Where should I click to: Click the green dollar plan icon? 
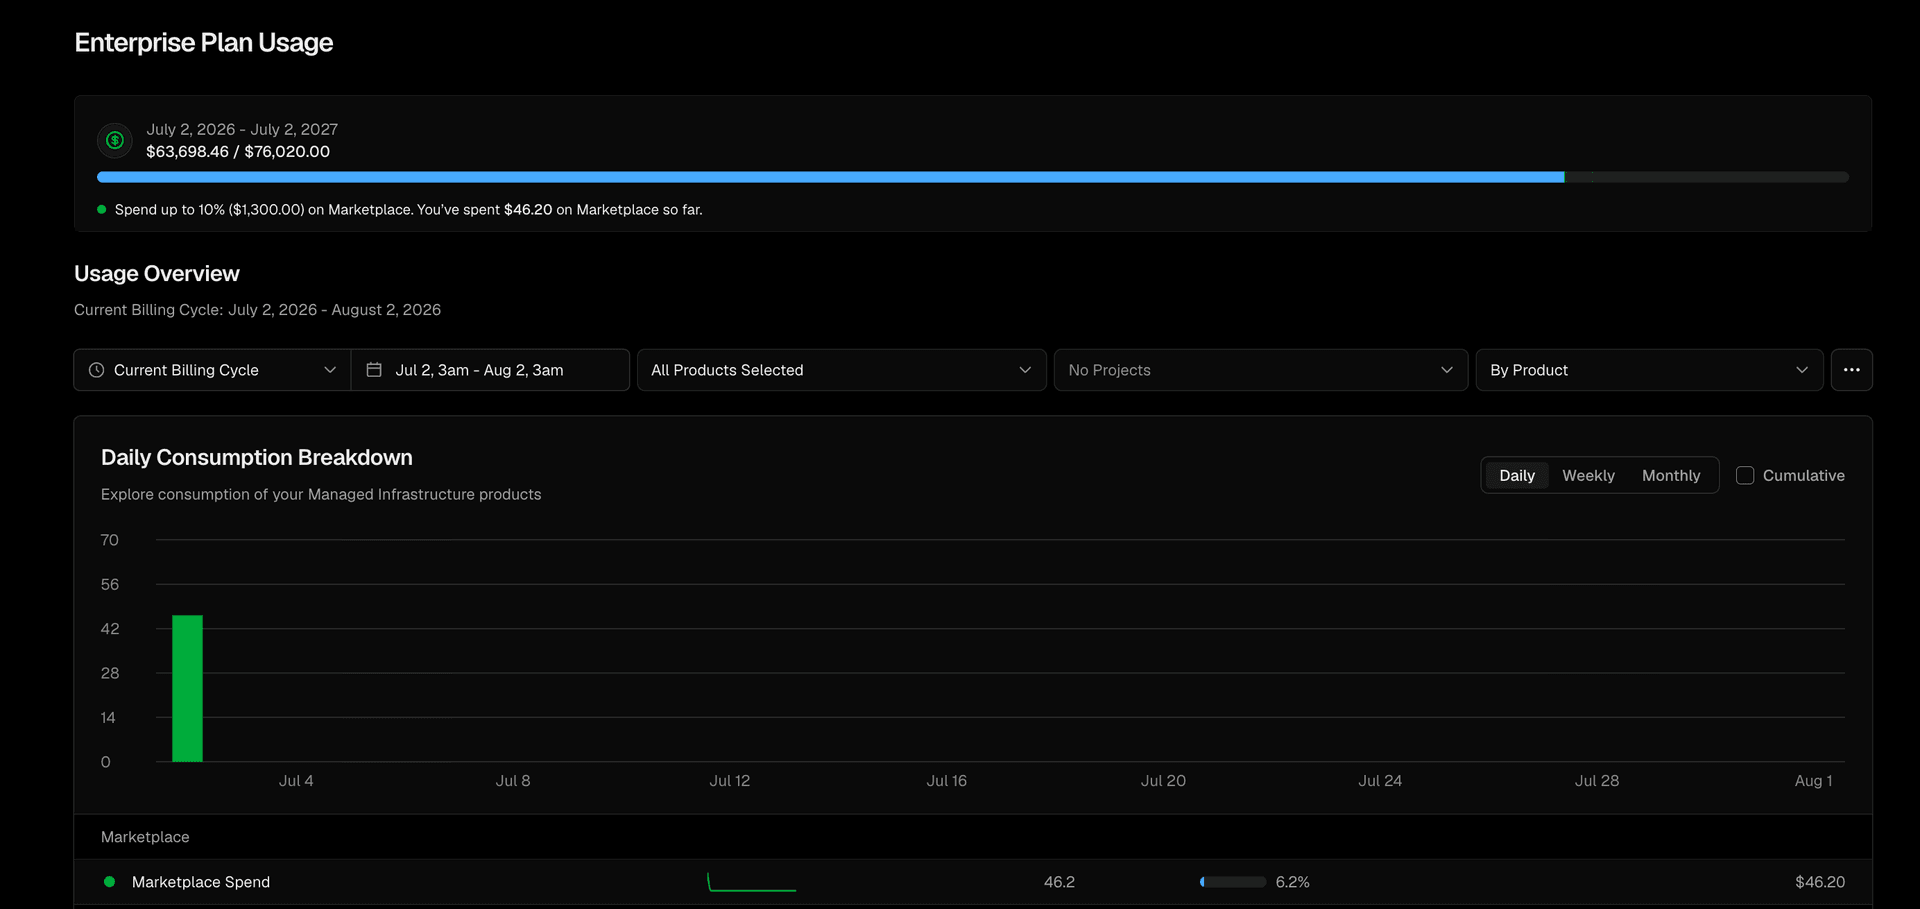115,140
